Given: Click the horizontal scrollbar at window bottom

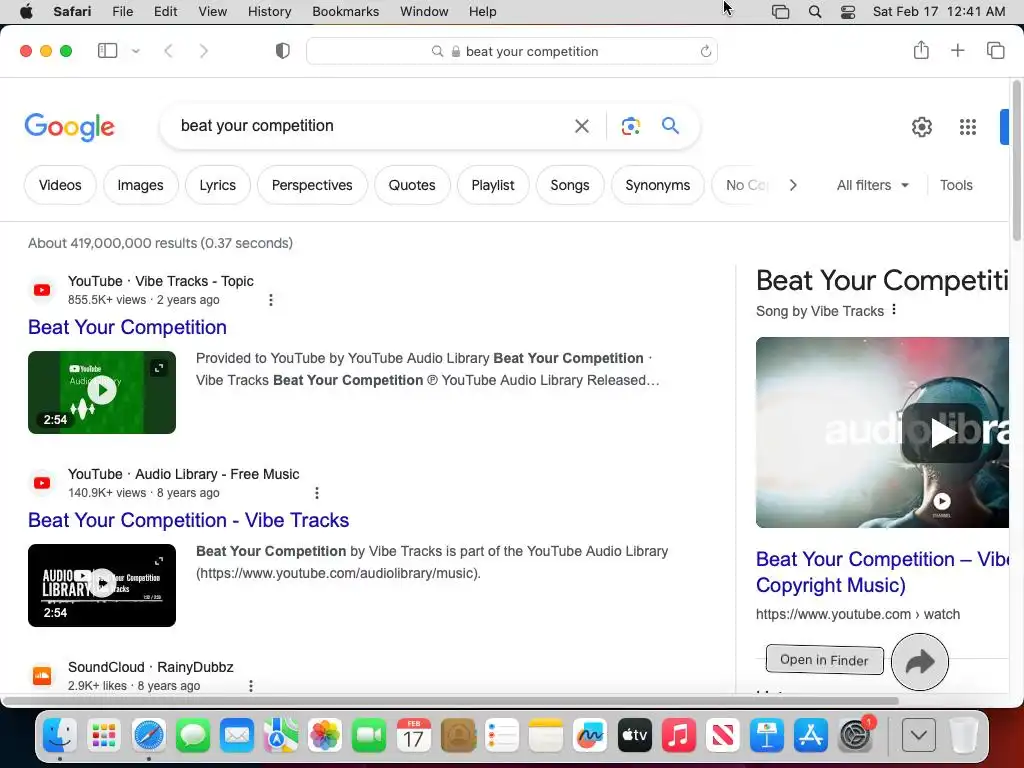Looking at the screenshot, I should point(451,701).
